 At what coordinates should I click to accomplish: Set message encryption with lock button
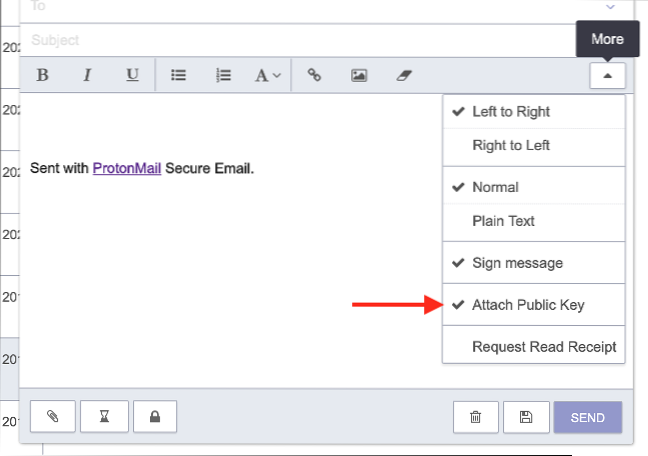point(155,416)
